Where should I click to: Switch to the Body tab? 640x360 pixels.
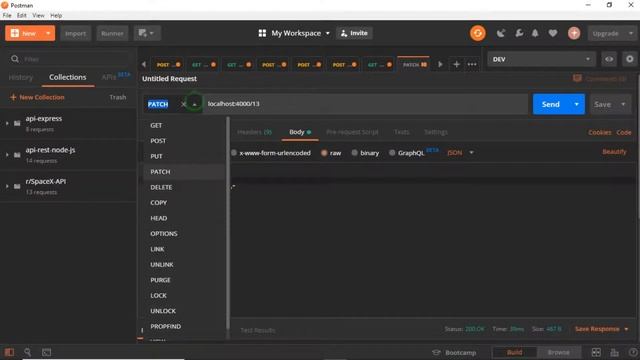click(x=300, y=132)
